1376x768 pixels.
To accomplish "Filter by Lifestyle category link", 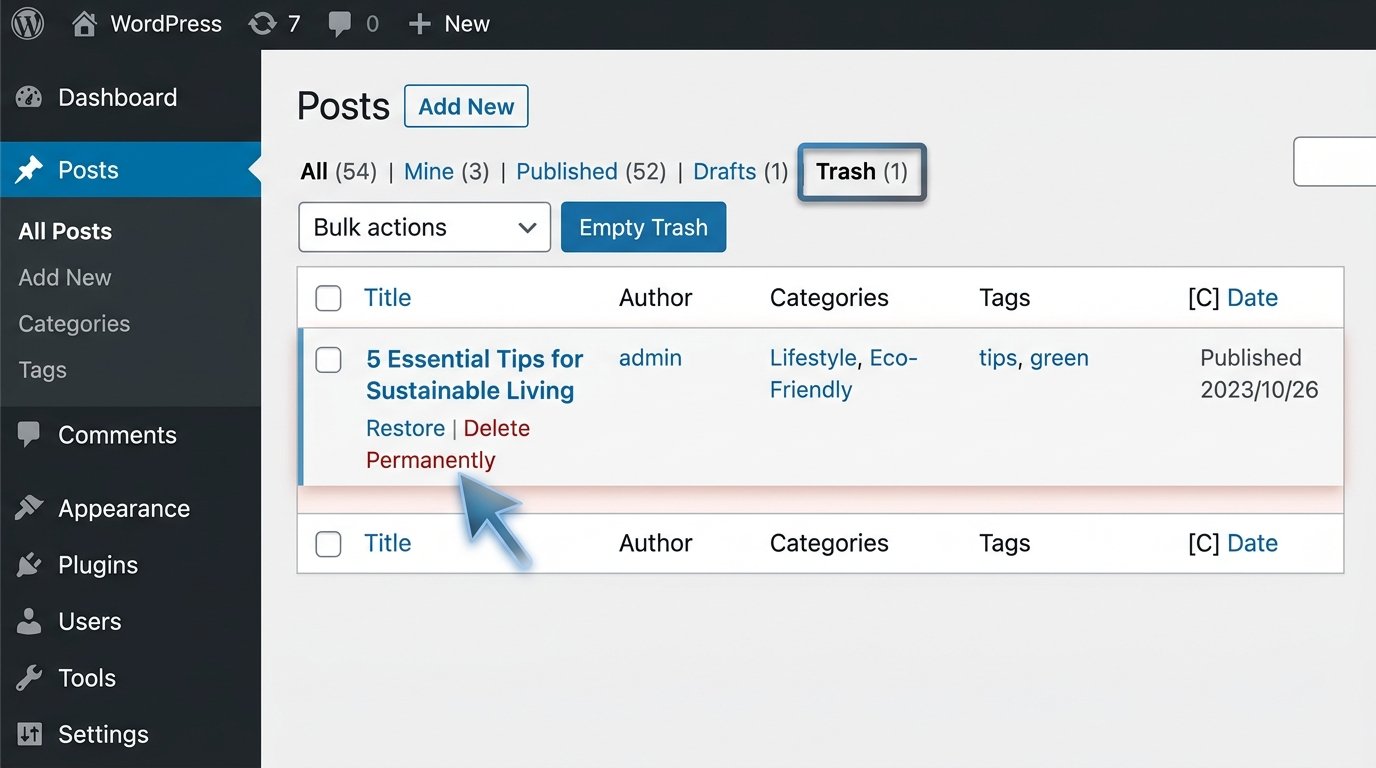I will pyautogui.click(x=813, y=358).
